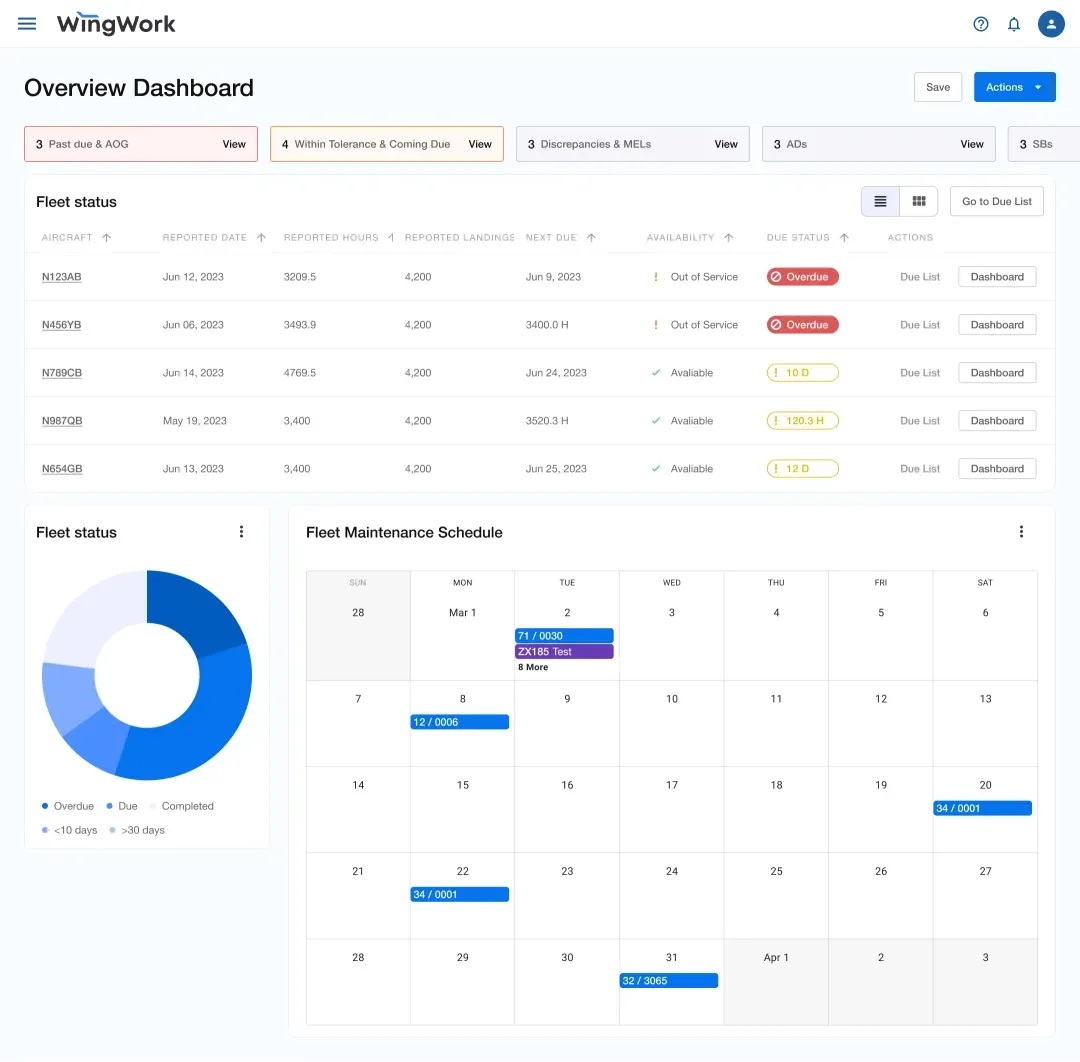View Past due & AOG items
Viewport: 1080px width, 1062px height.
[x=233, y=144]
